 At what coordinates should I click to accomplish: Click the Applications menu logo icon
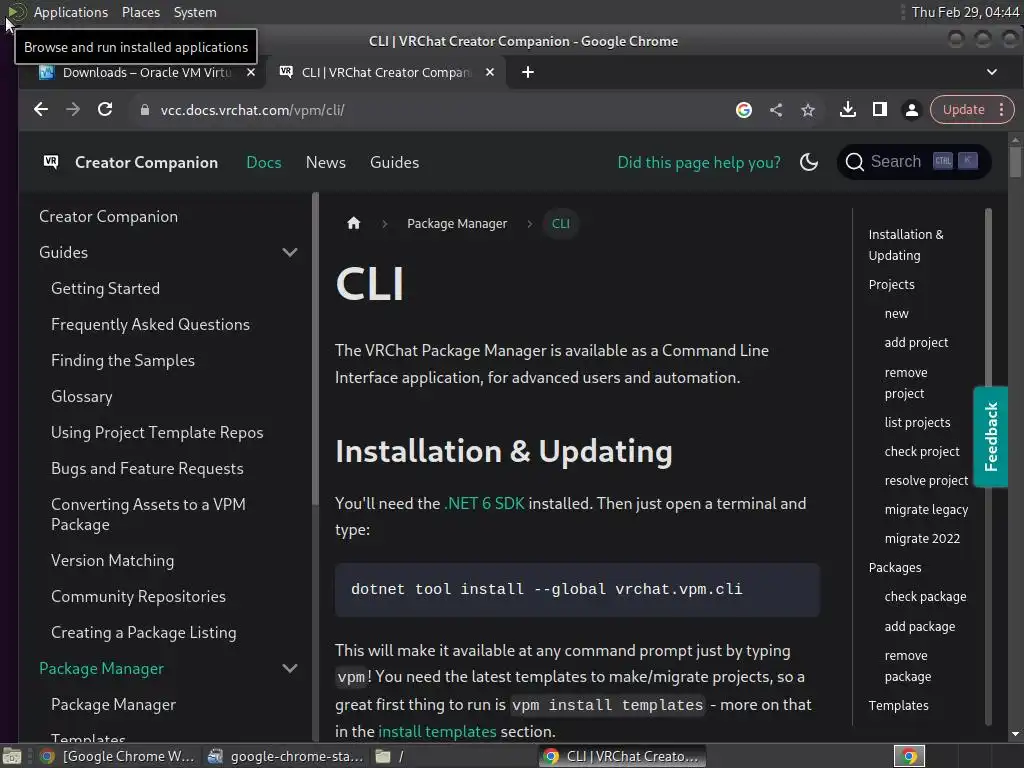(16, 12)
